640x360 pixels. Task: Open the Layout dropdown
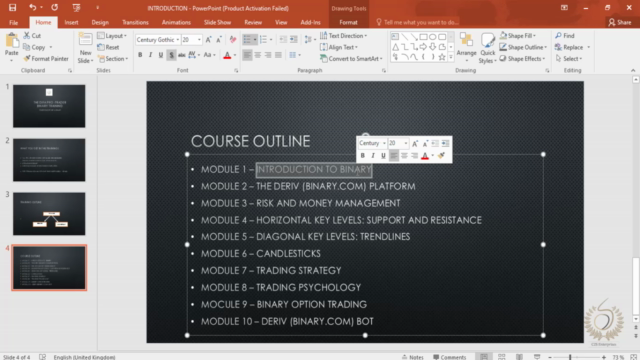112,36
